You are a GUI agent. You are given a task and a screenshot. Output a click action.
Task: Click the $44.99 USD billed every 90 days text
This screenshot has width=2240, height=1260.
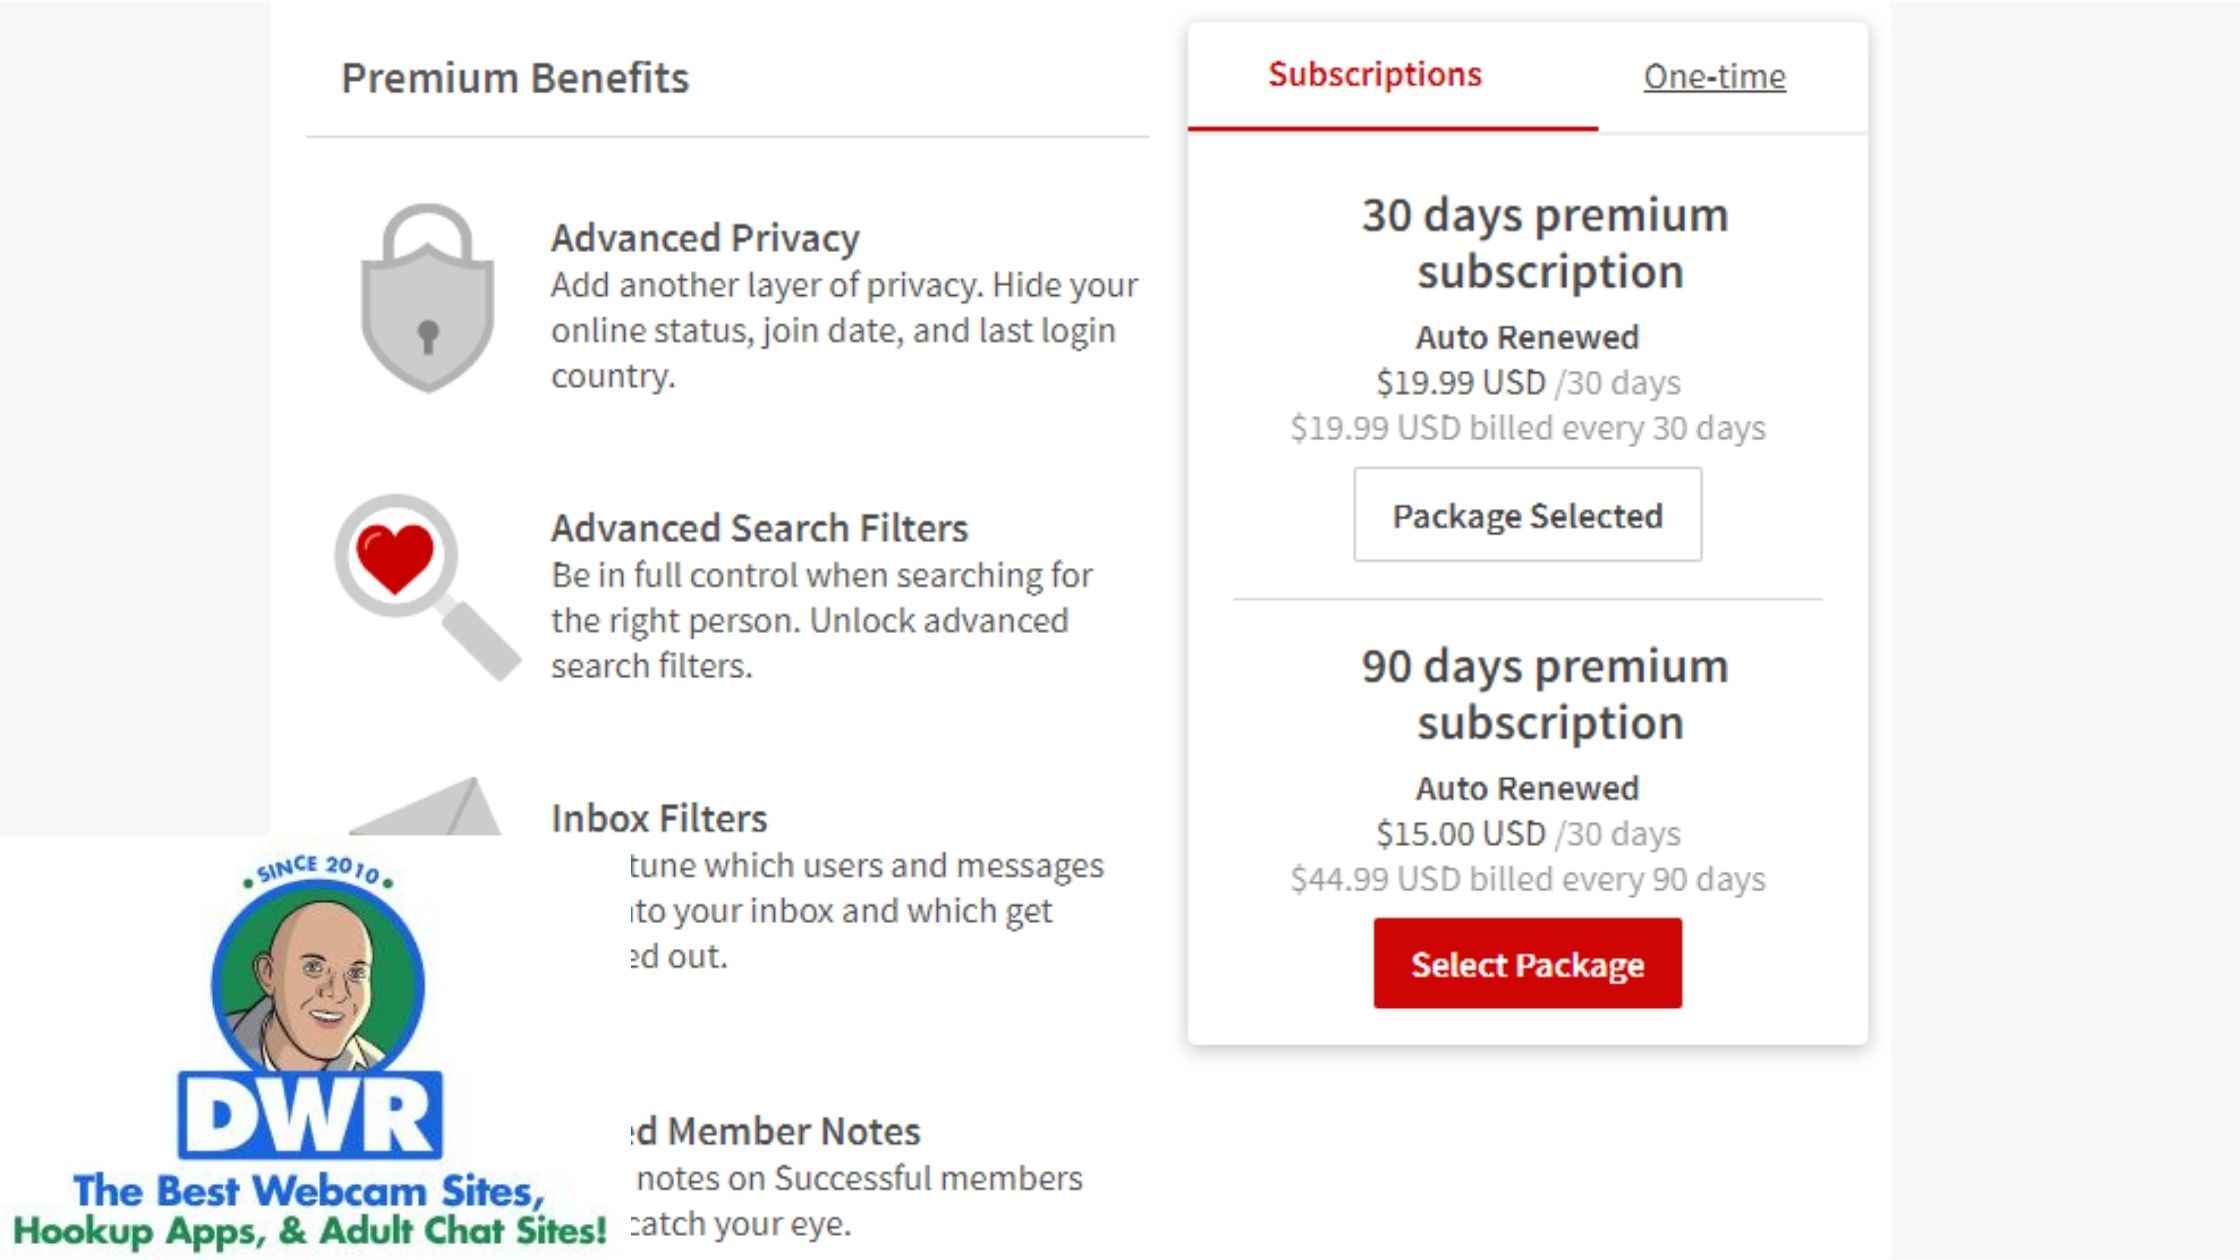[1527, 879]
